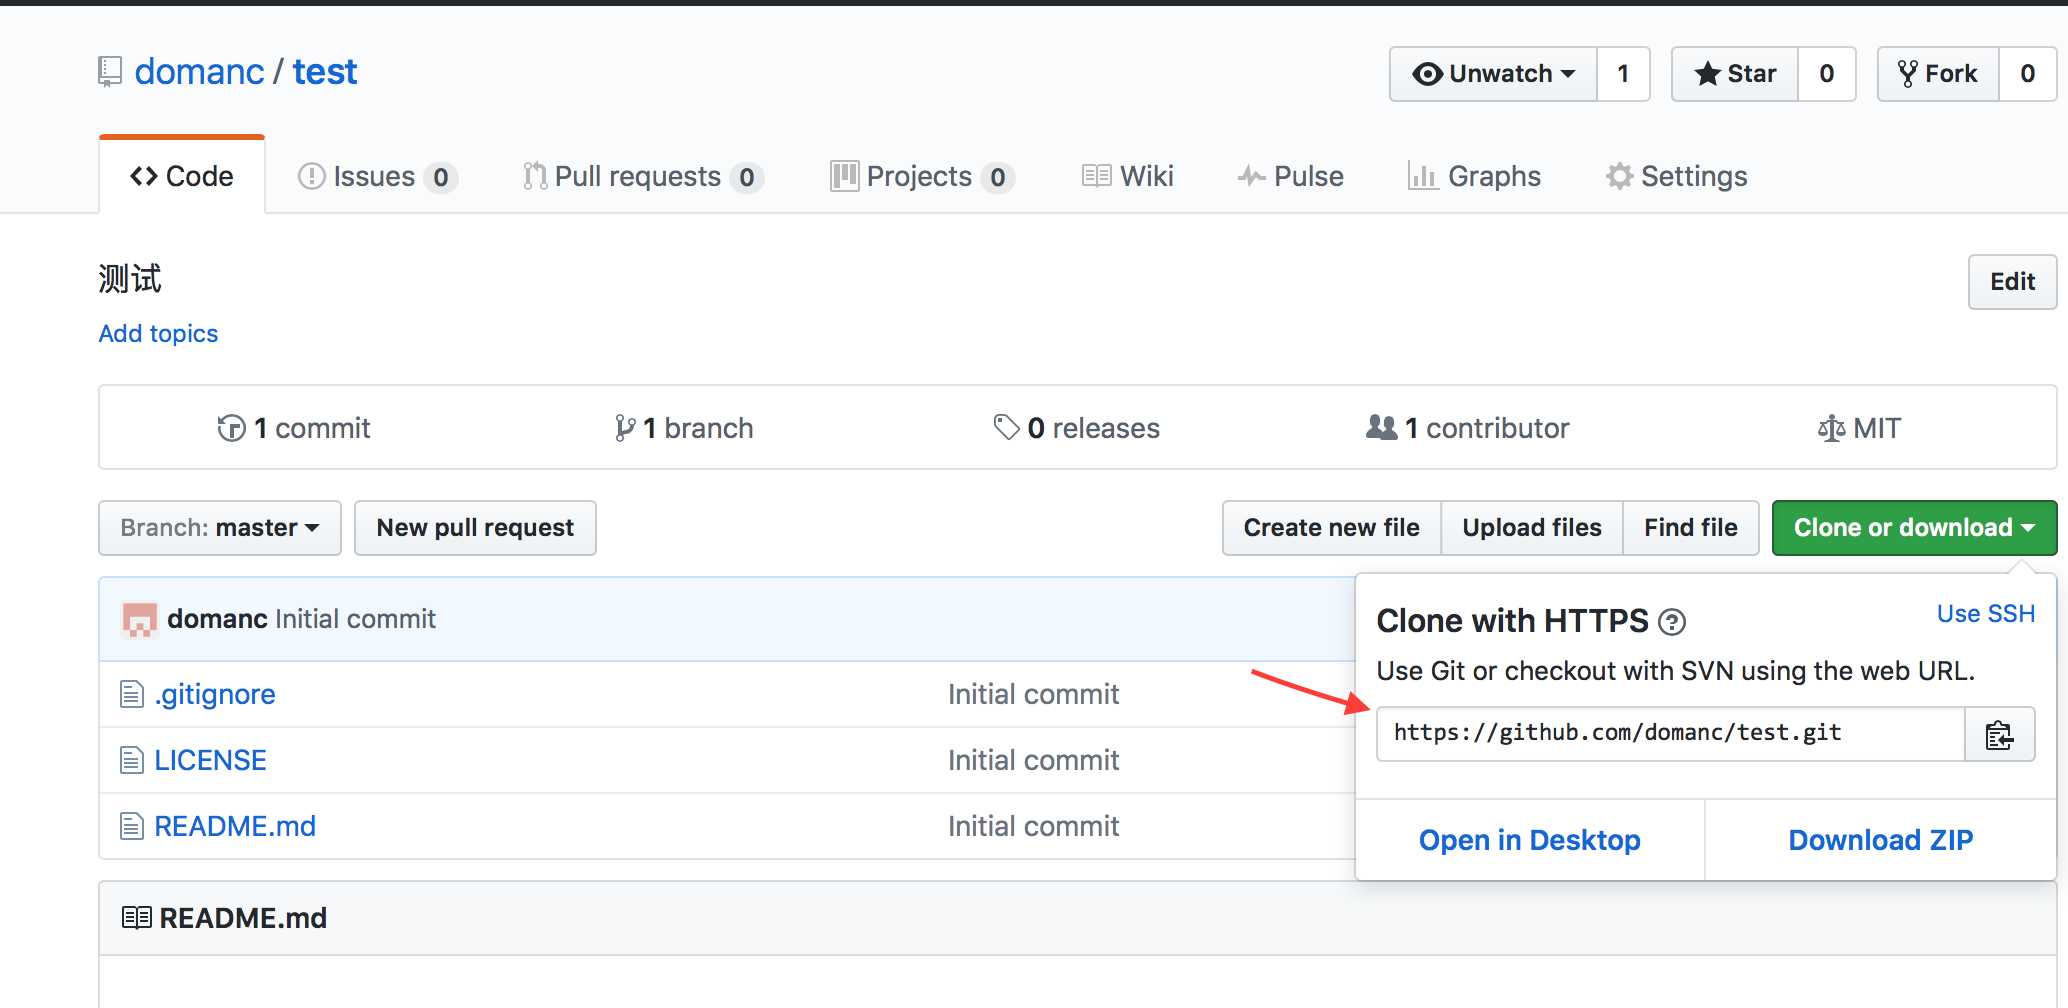Click the copy-to-clipboard icon beside the clone URL
2068x1008 pixels.
1999,735
